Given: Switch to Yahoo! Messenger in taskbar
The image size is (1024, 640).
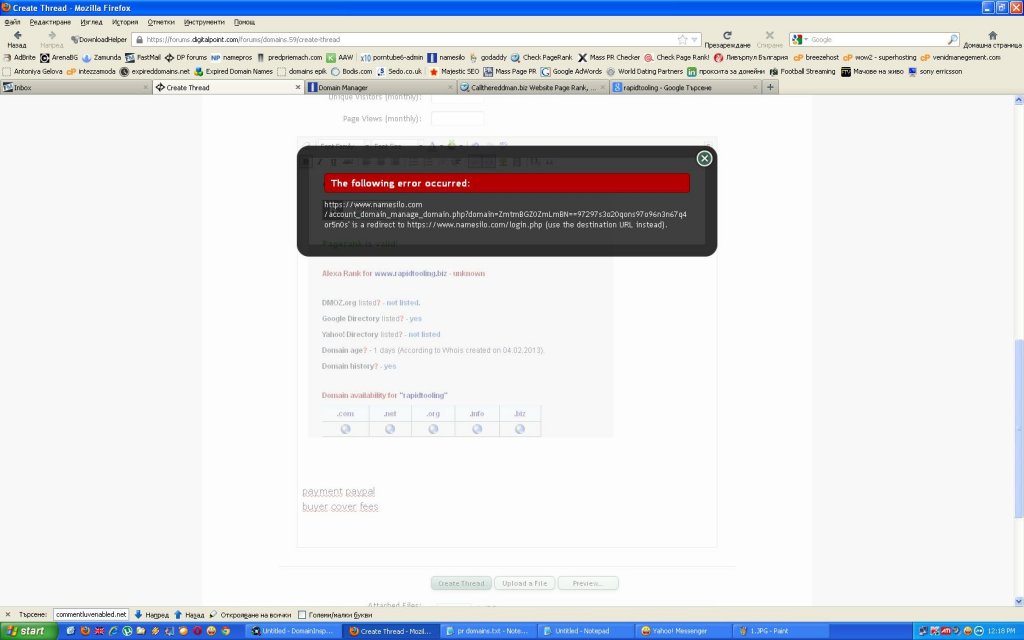Looking at the screenshot, I should pyautogui.click(x=682, y=631).
